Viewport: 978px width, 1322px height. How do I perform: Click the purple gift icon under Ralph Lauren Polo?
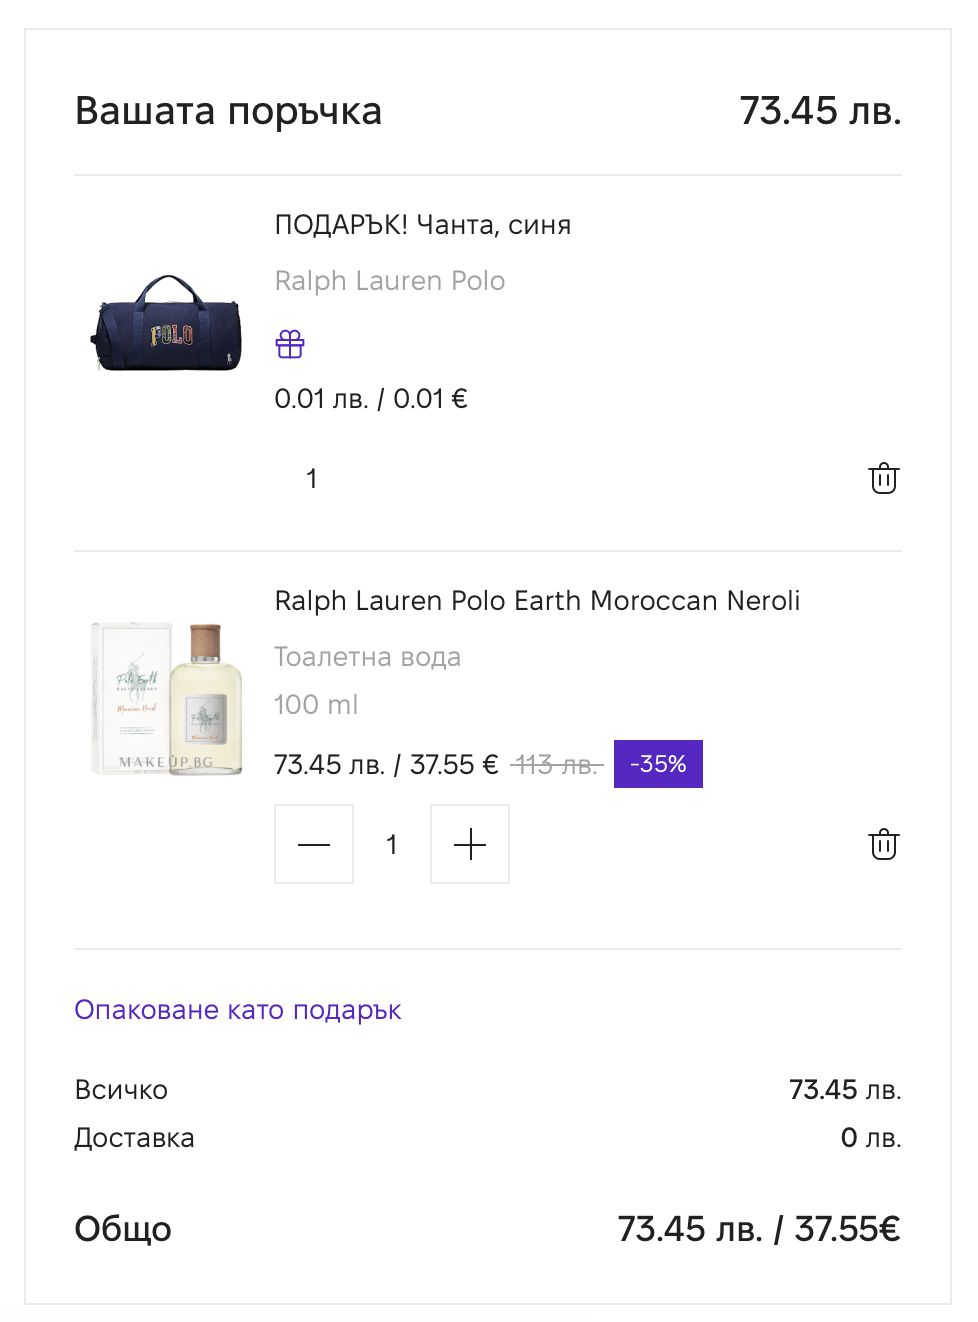tap(290, 344)
